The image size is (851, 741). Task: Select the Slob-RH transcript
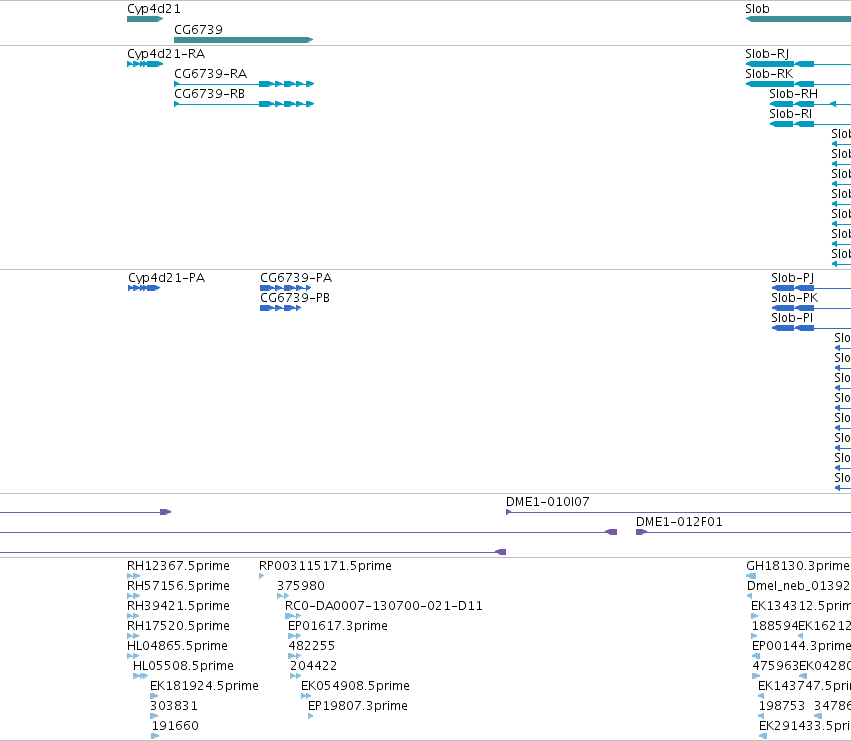(793, 94)
